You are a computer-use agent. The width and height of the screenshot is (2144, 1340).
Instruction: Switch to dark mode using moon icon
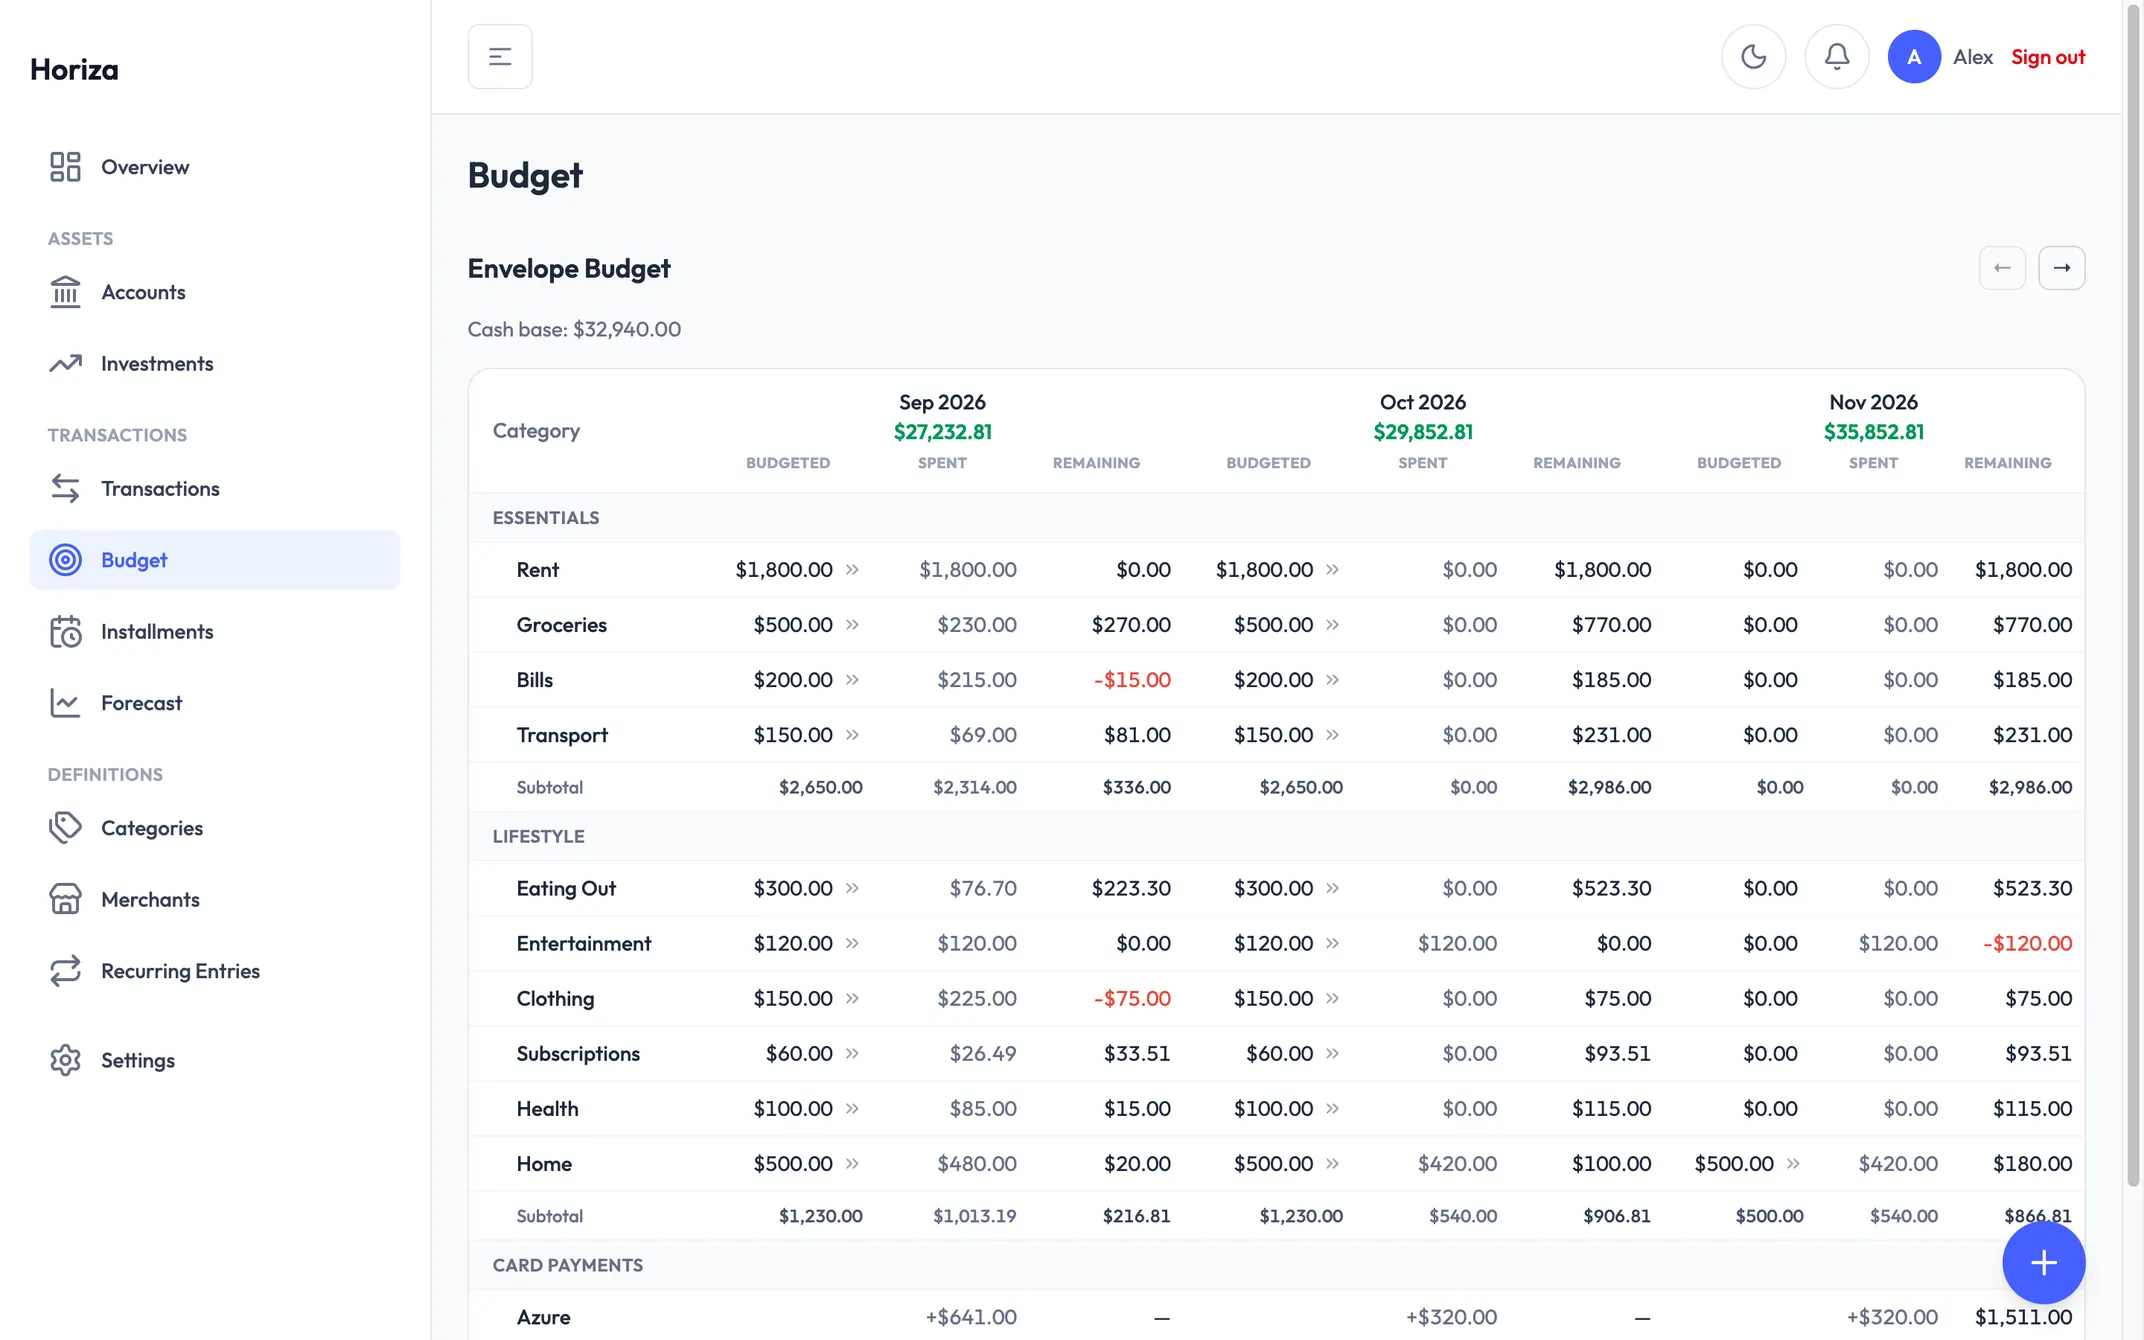coord(1753,57)
